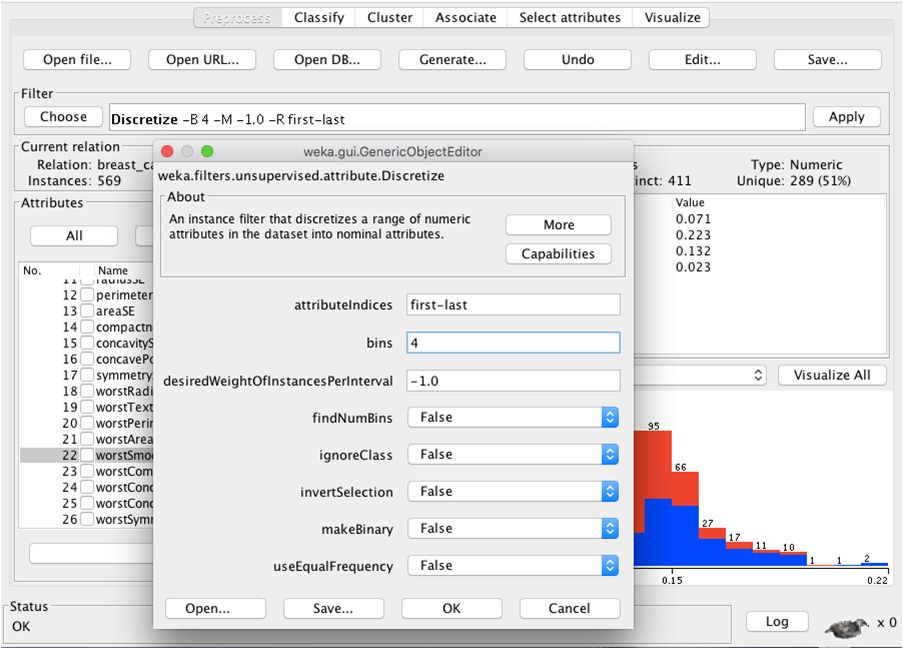Confirm the dialog with OK
This screenshot has width=903, height=649.
(452, 609)
